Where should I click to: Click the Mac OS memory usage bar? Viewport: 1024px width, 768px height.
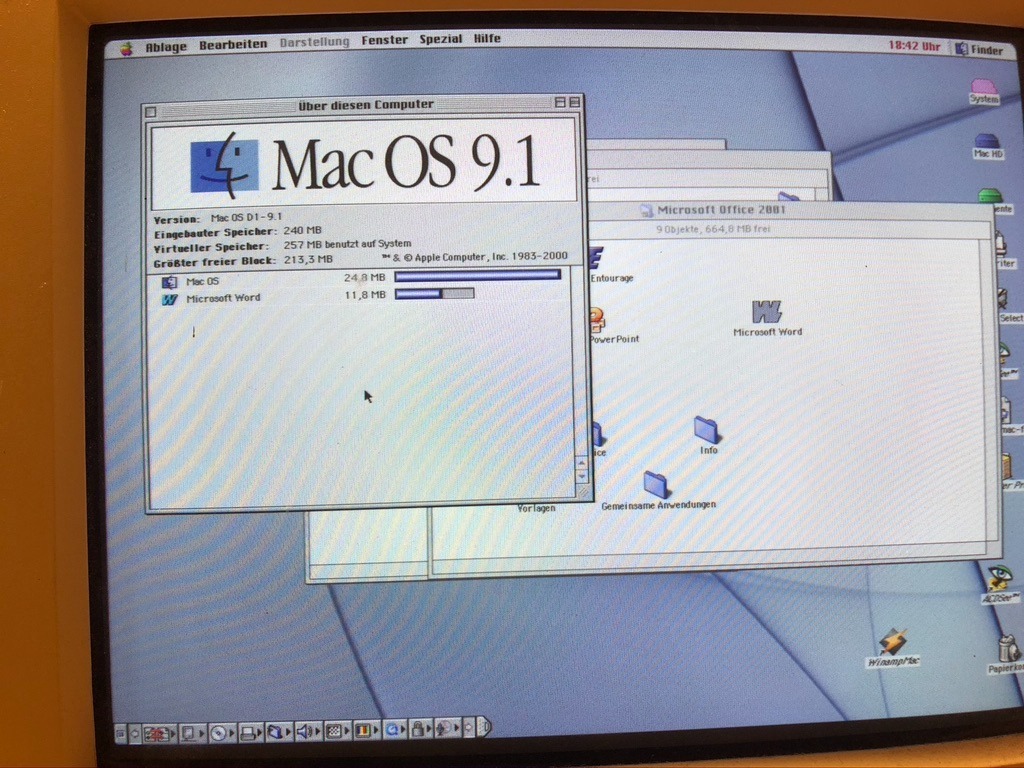477,276
